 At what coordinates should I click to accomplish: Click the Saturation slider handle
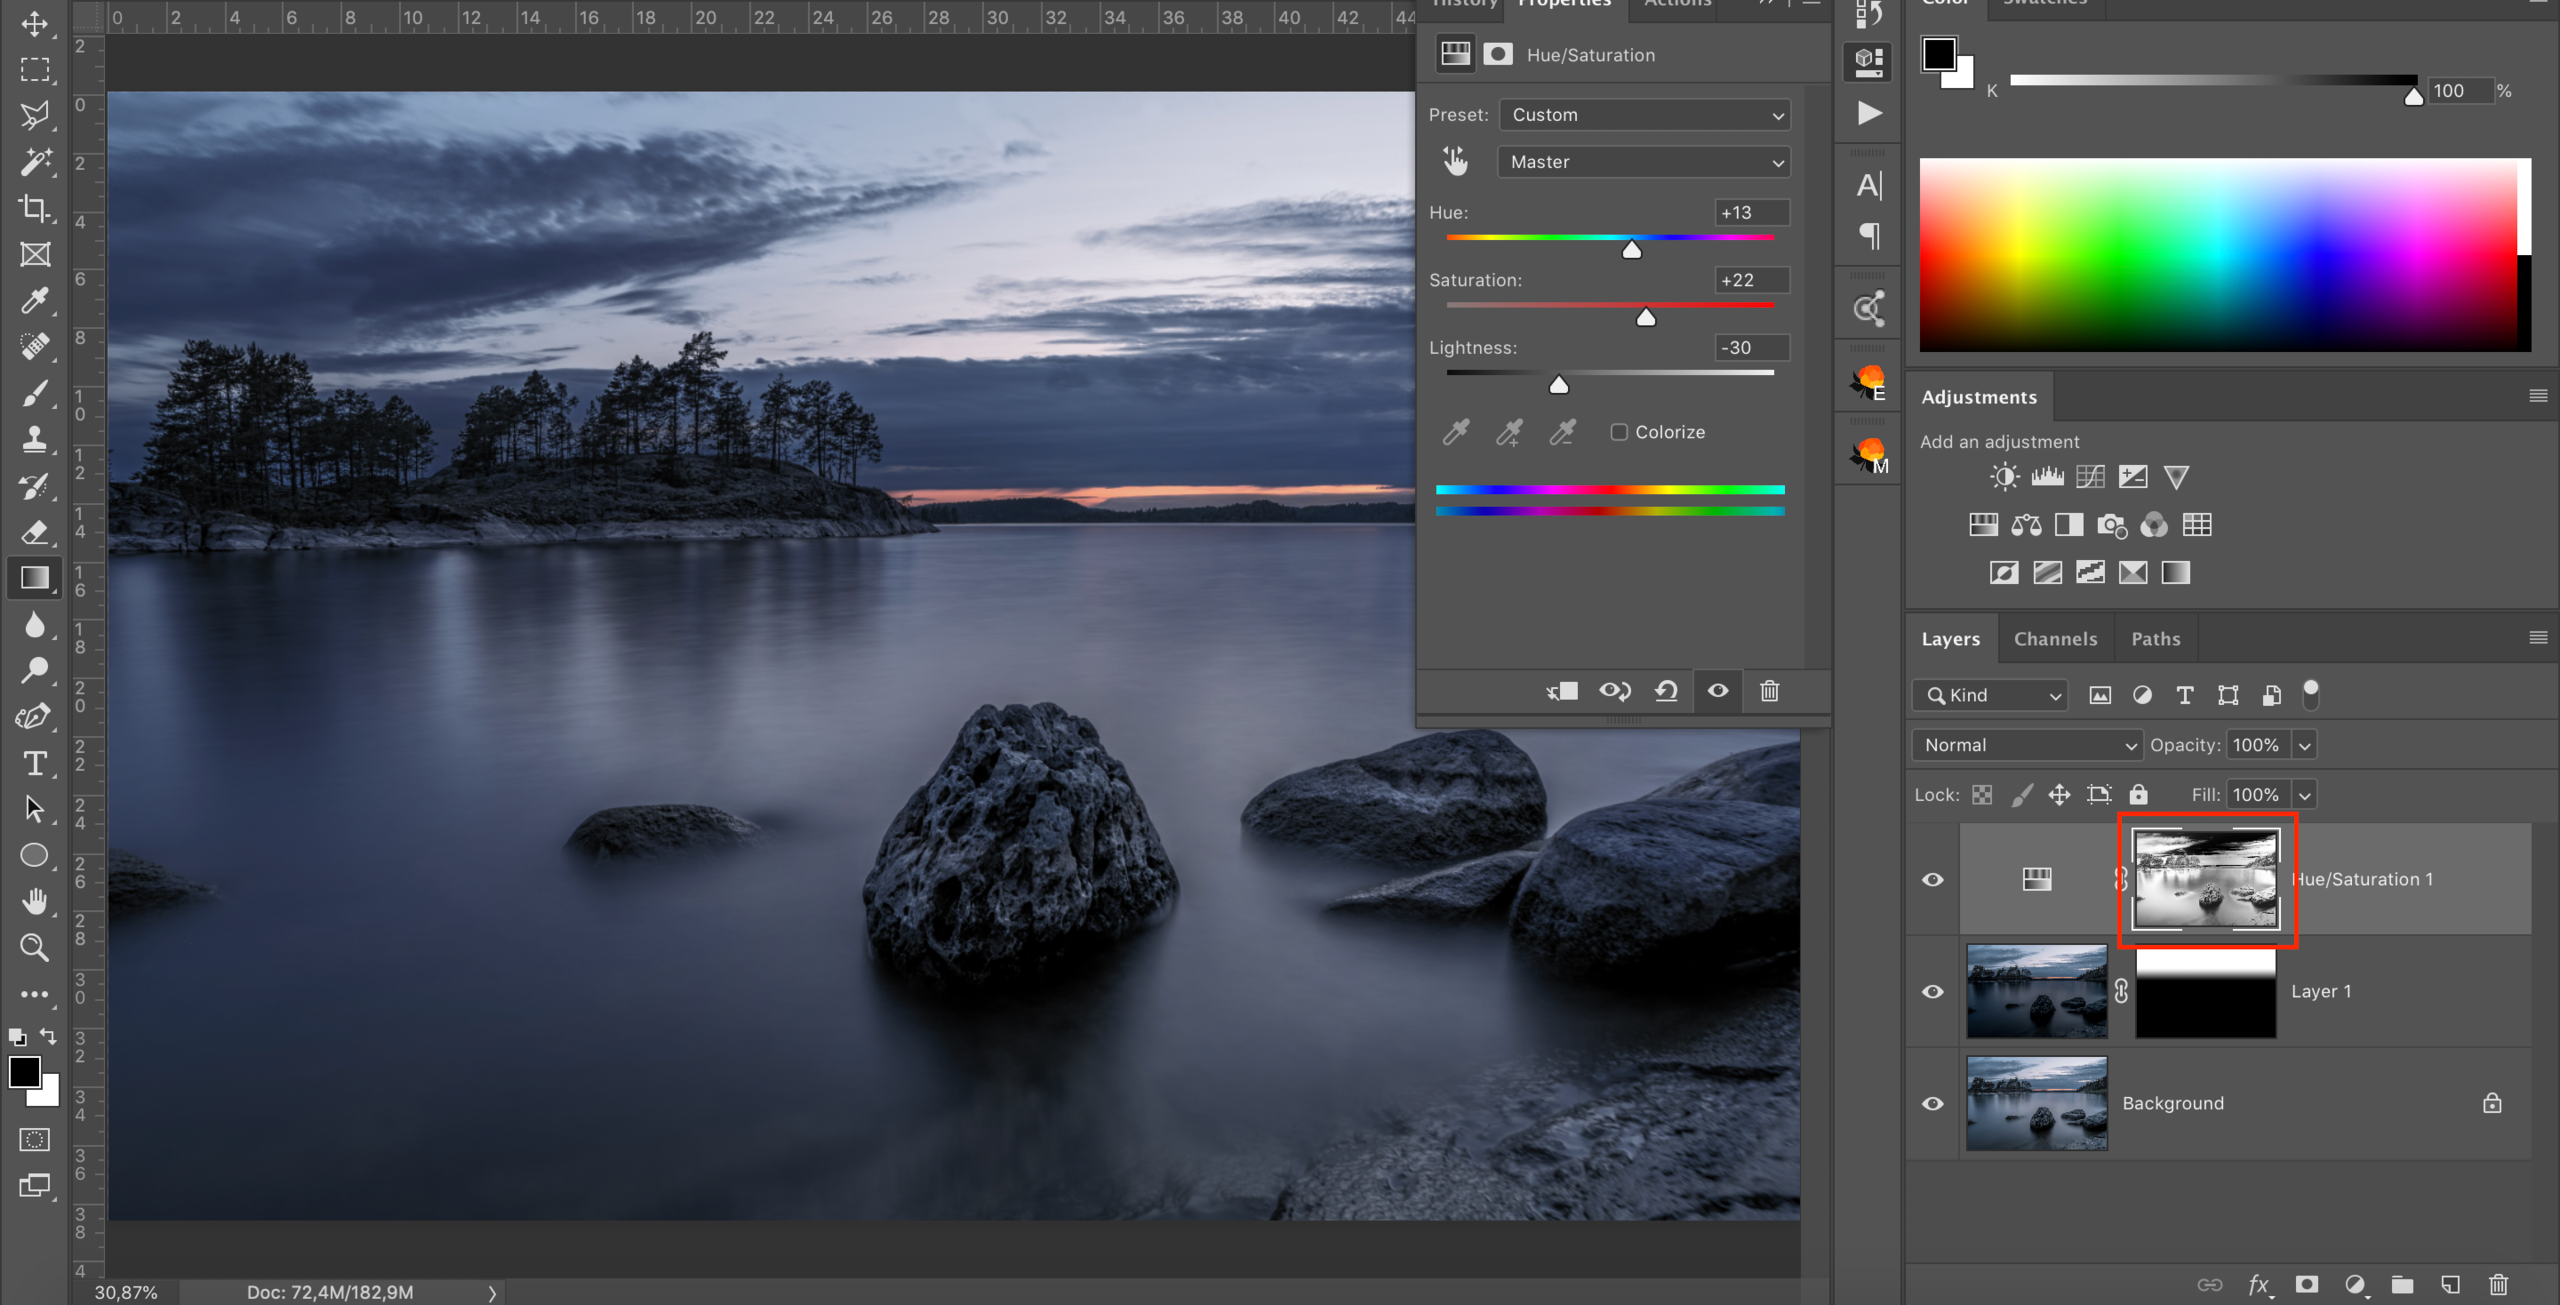(x=1646, y=318)
